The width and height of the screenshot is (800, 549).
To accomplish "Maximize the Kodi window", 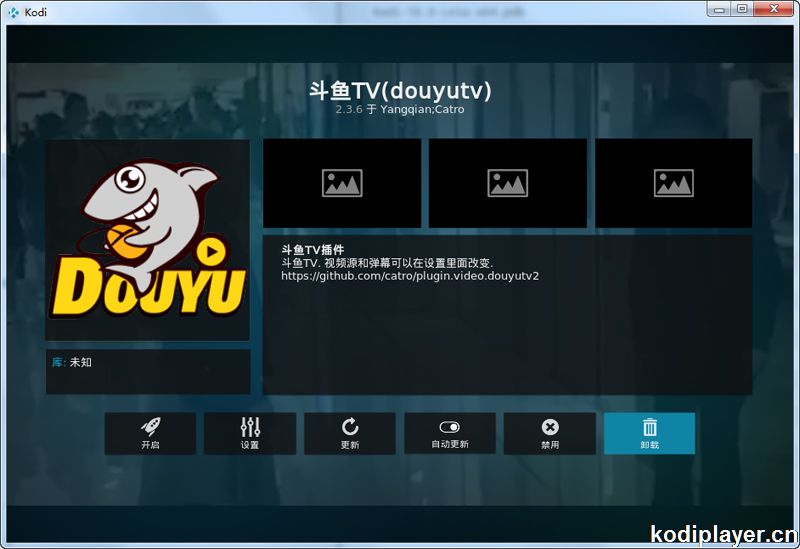I will (742, 9).
